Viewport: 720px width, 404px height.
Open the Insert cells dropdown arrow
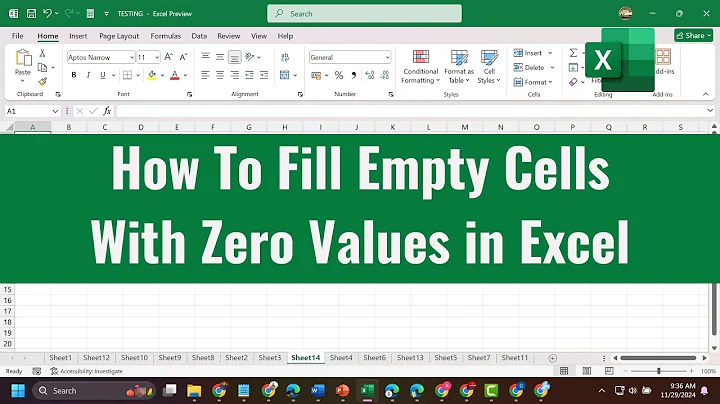pyautogui.click(x=550, y=53)
